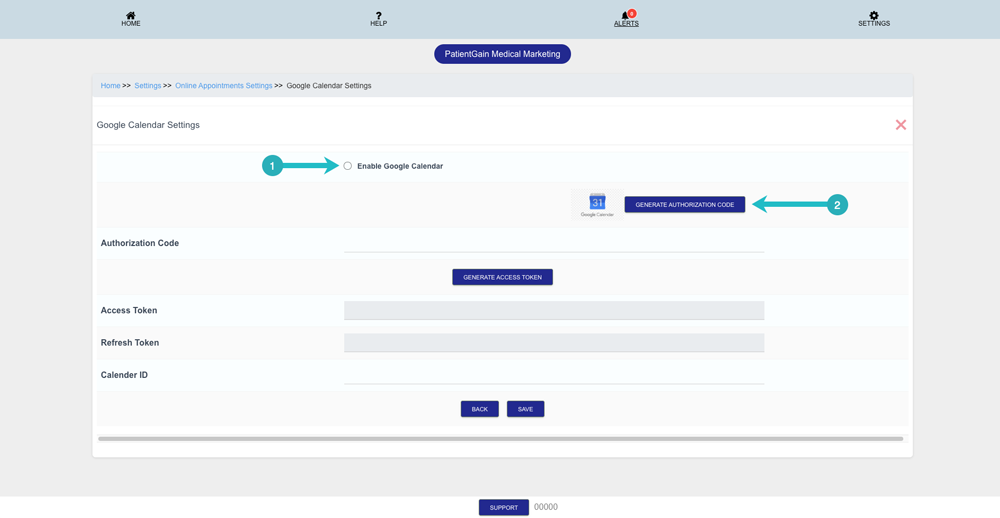Image resolution: width=1000 pixels, height=518 pixels.
Task: Click the Refresh Token label
Action: 130,343
